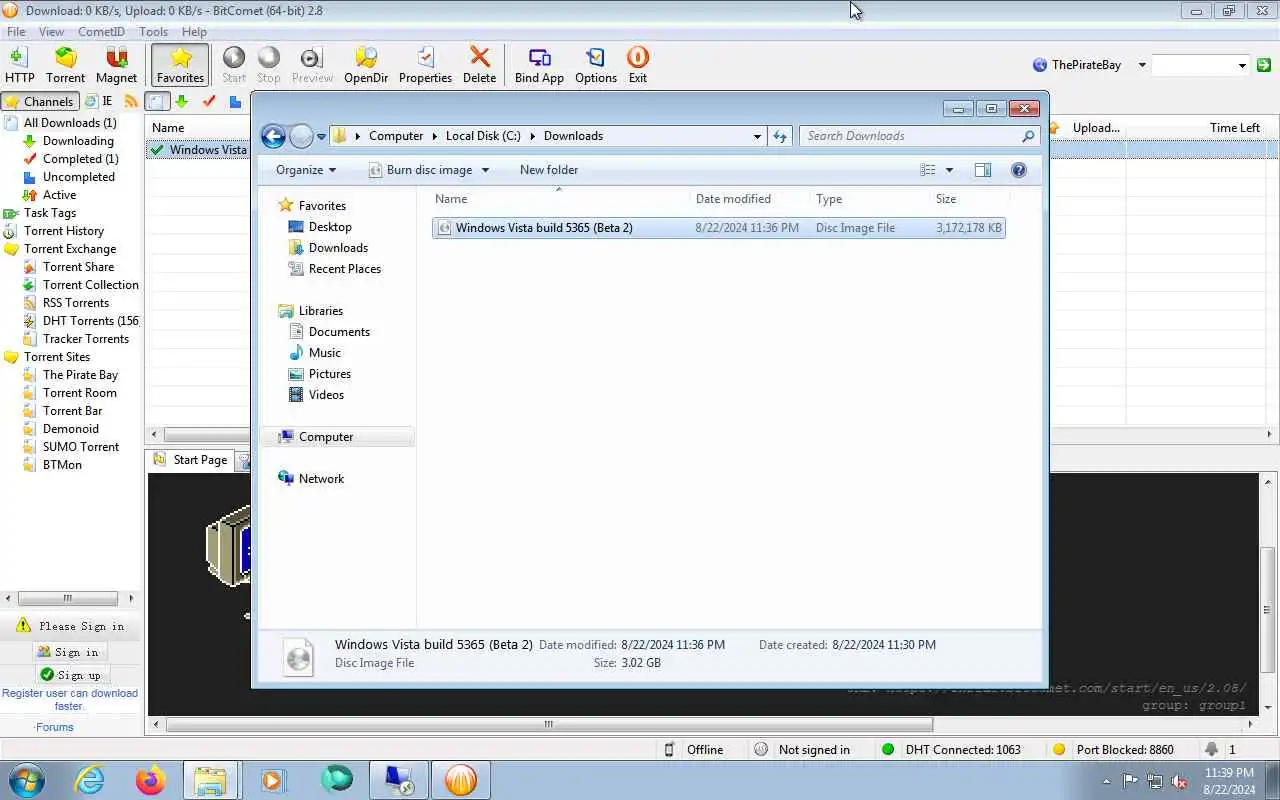The height and width of the screenshot is (800, 1280).
Task: Select Completed (1) in sidebar
Action: pos(80,159)
